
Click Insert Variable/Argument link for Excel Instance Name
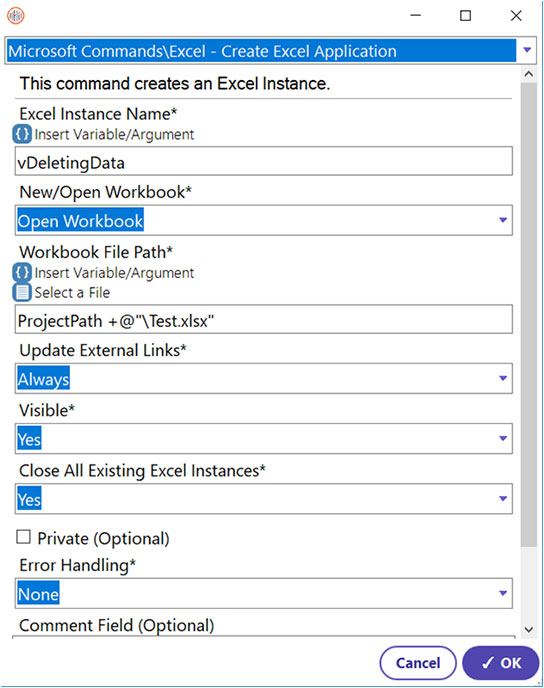click(x=114, y=134)
